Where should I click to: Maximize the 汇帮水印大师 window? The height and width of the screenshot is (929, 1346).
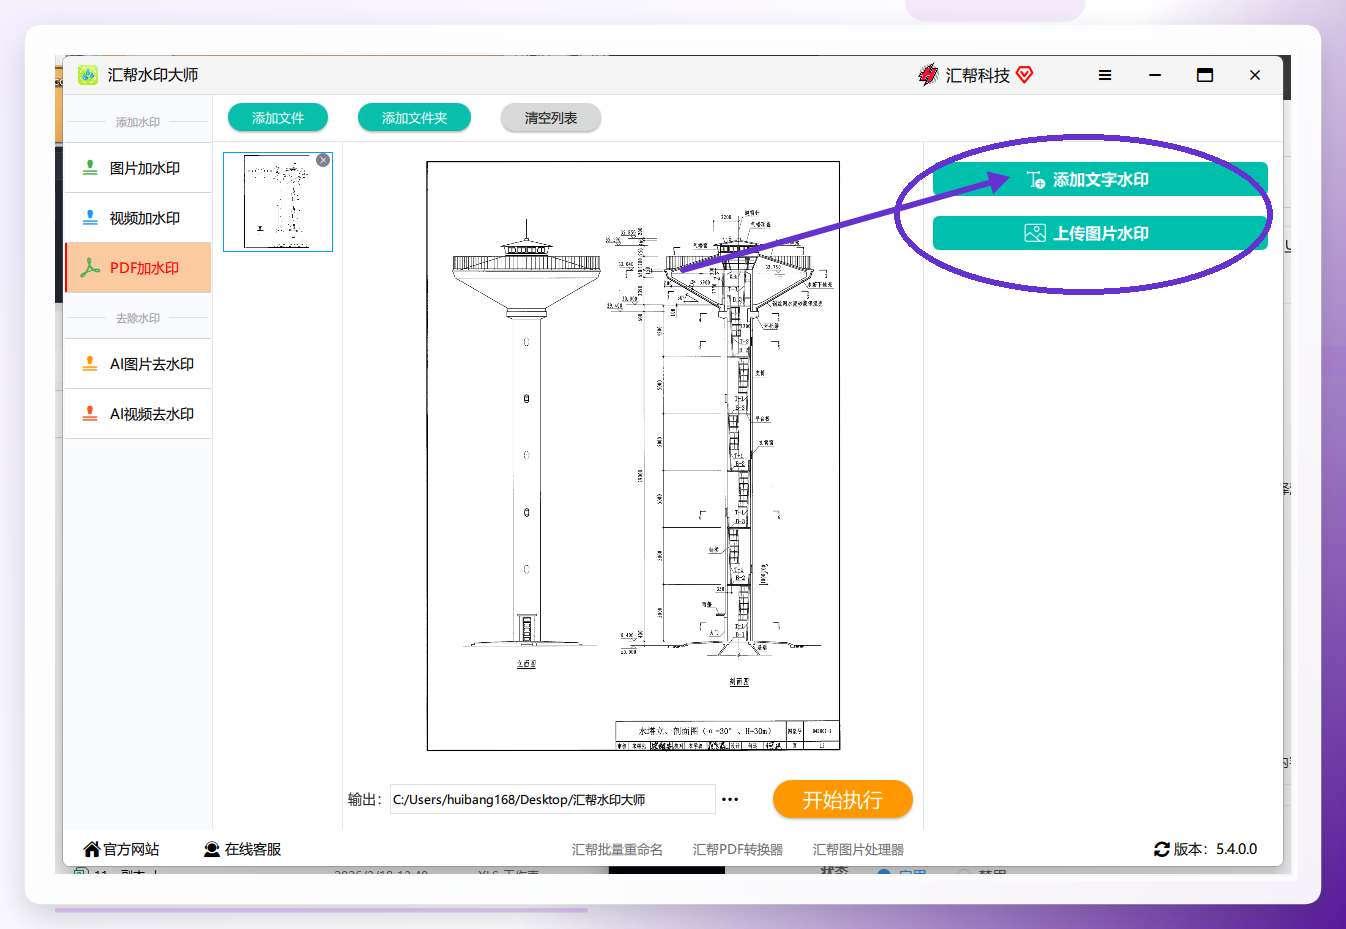tap(1205, 75)
